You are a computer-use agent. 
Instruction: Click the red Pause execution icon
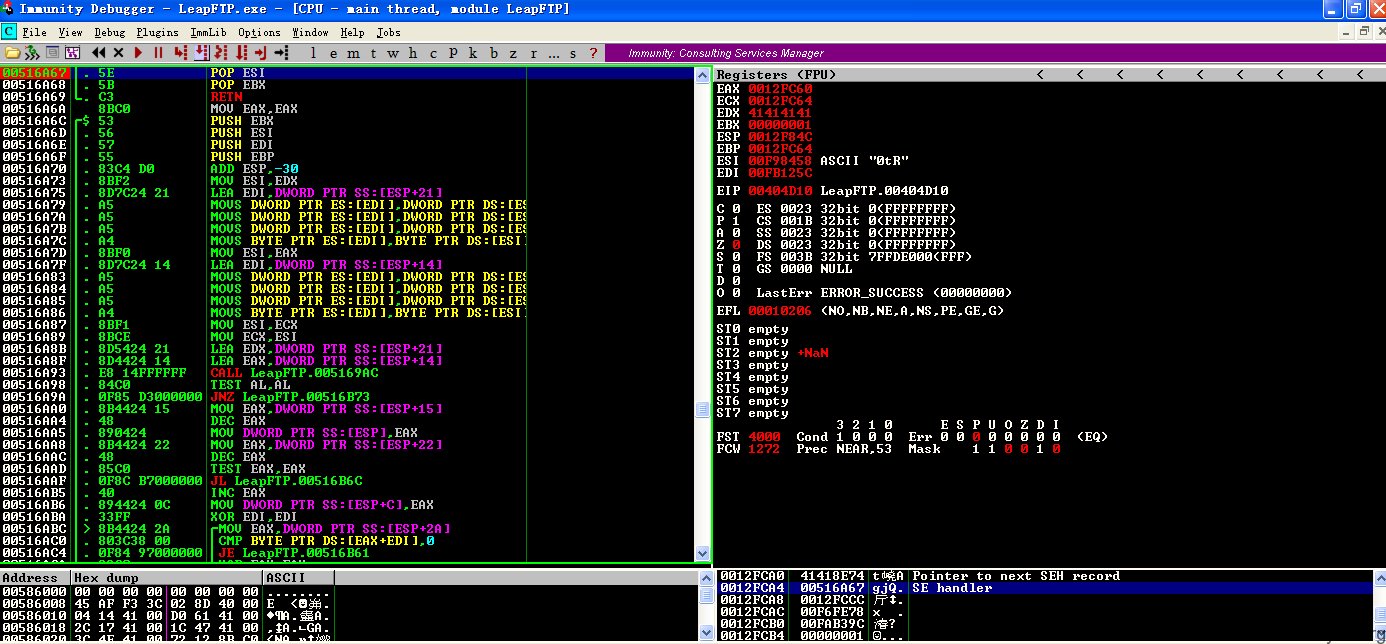tap(158, 52)
